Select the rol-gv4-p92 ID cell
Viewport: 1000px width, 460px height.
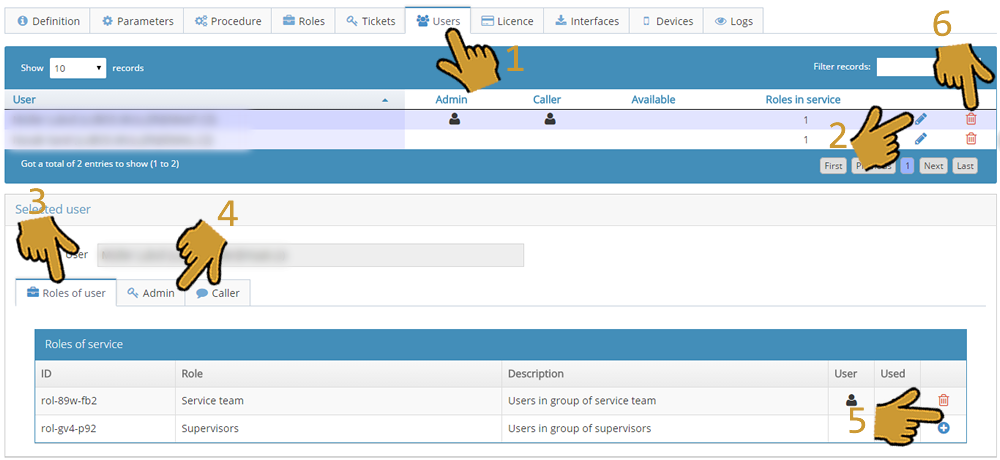coord(105,429)
